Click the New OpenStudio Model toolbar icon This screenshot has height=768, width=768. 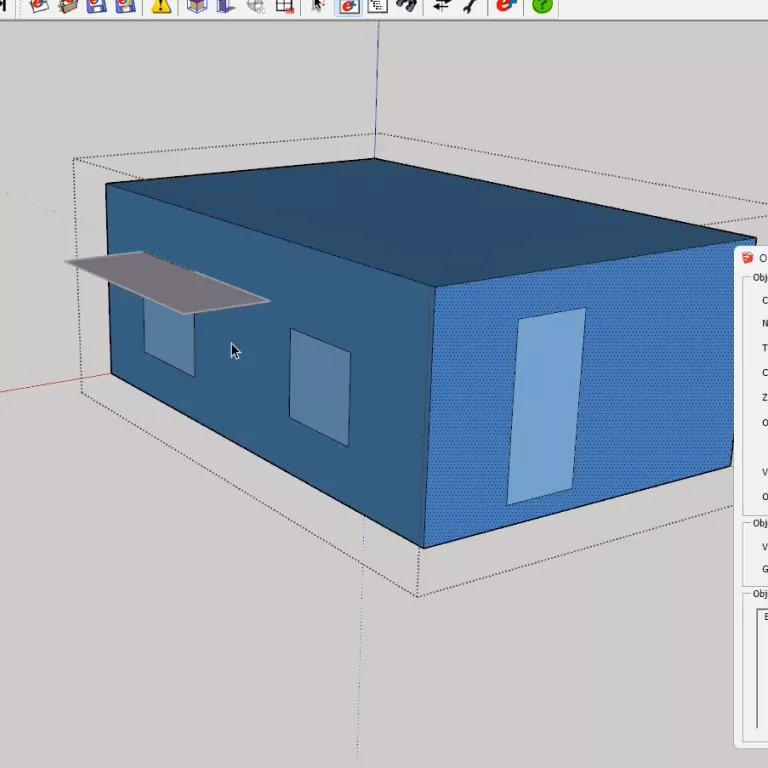[39, 5]
